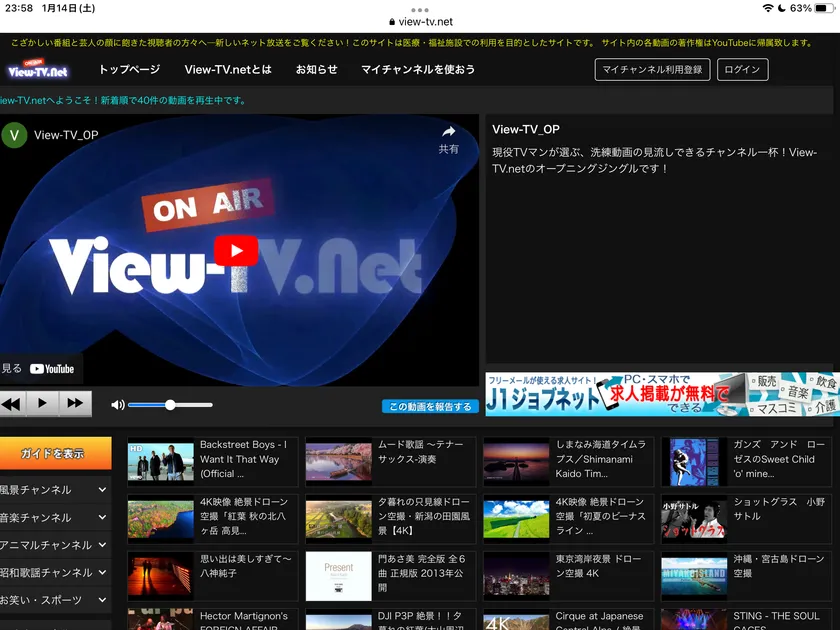Image resolution: width=840 pixels, height=630 pixels.
Task: Click the red YouTube play button
Action: 236,251
